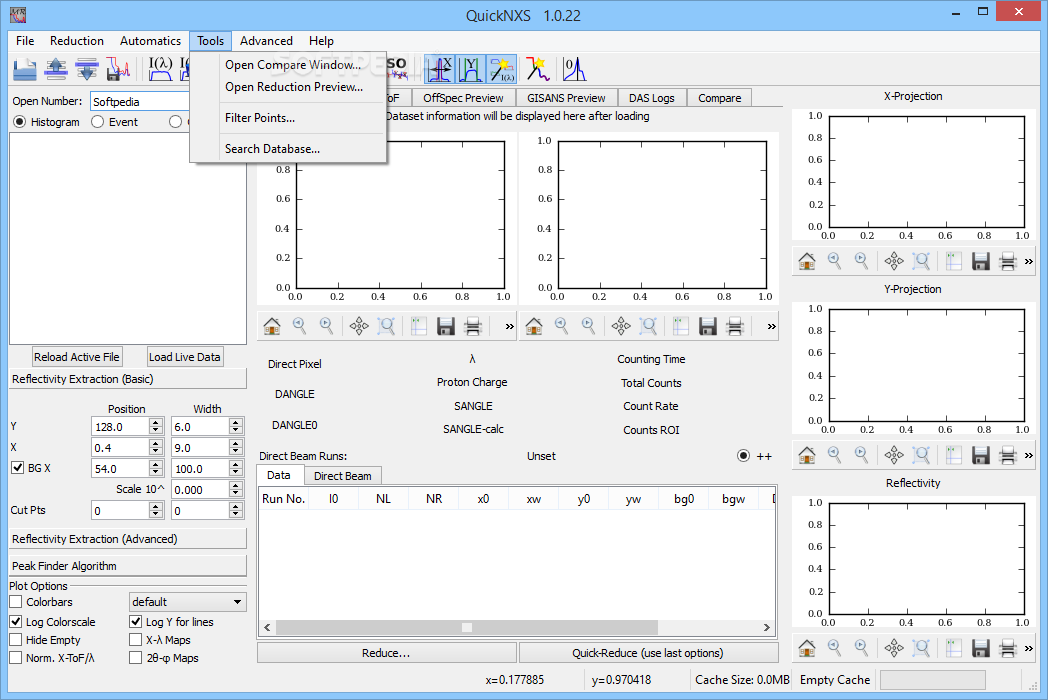Enable the 2θ-φ Maps checkbox
This screenshot has height=700, width=1048.
click(x=136, y=658)
